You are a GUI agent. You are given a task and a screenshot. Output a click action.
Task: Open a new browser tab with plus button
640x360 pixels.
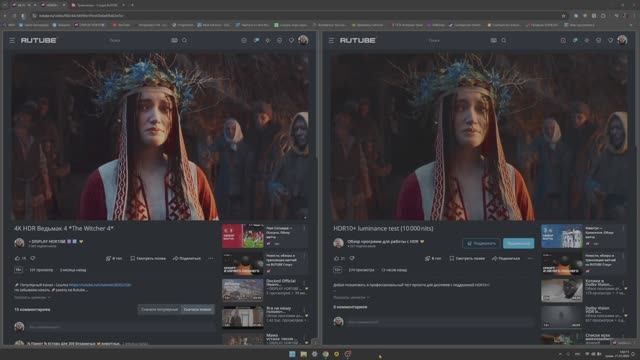coord(132,5)
